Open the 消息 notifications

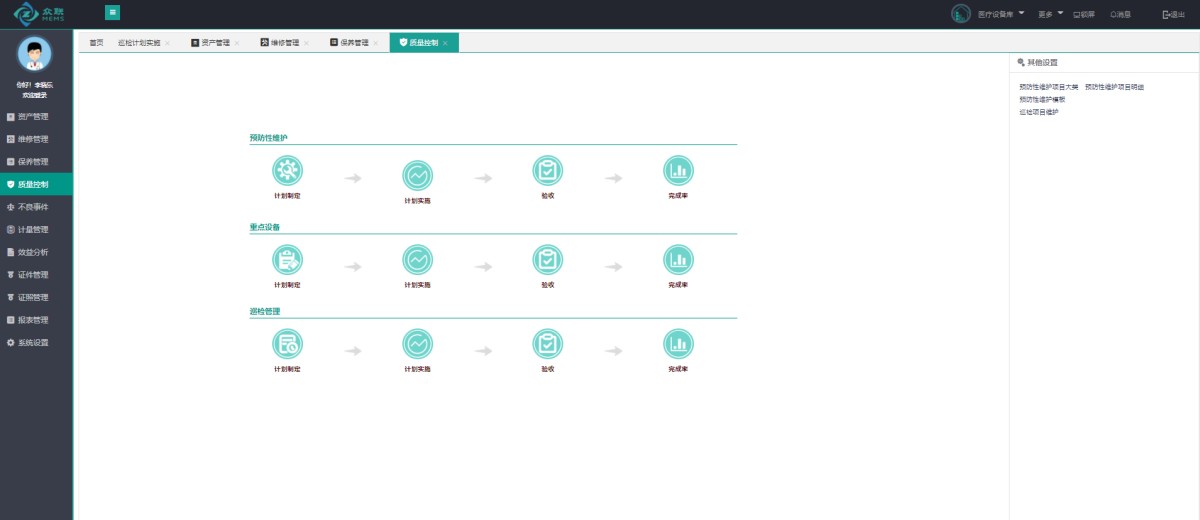tap(1120, 14)
